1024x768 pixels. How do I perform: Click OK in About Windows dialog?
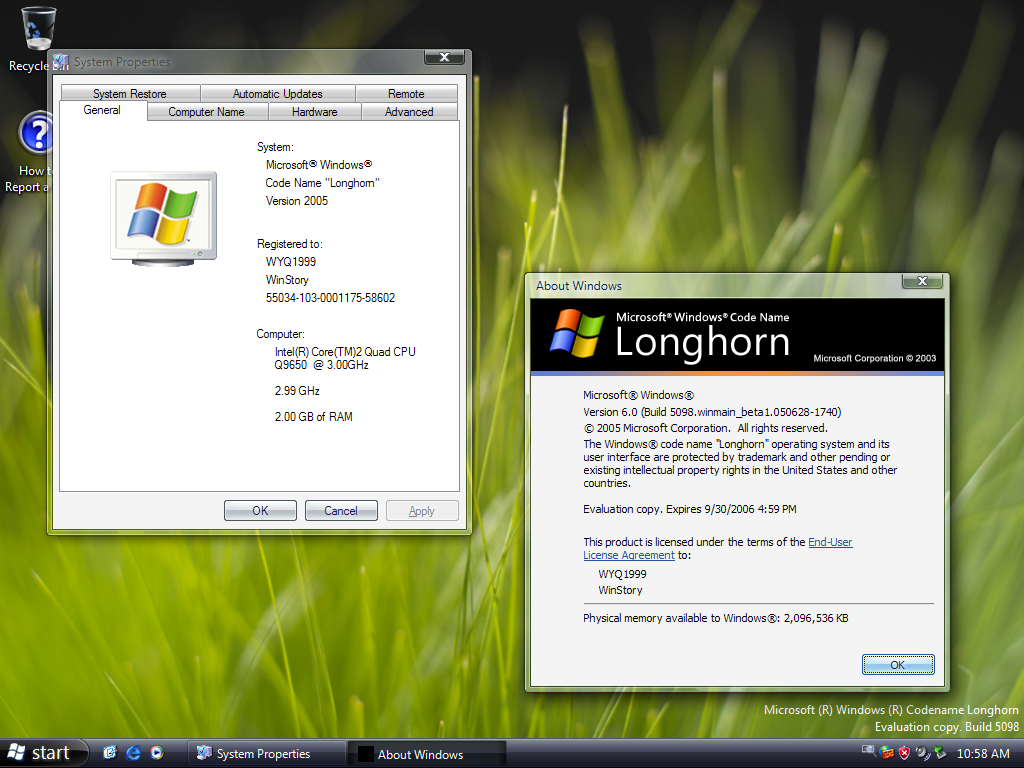[898, 665]
